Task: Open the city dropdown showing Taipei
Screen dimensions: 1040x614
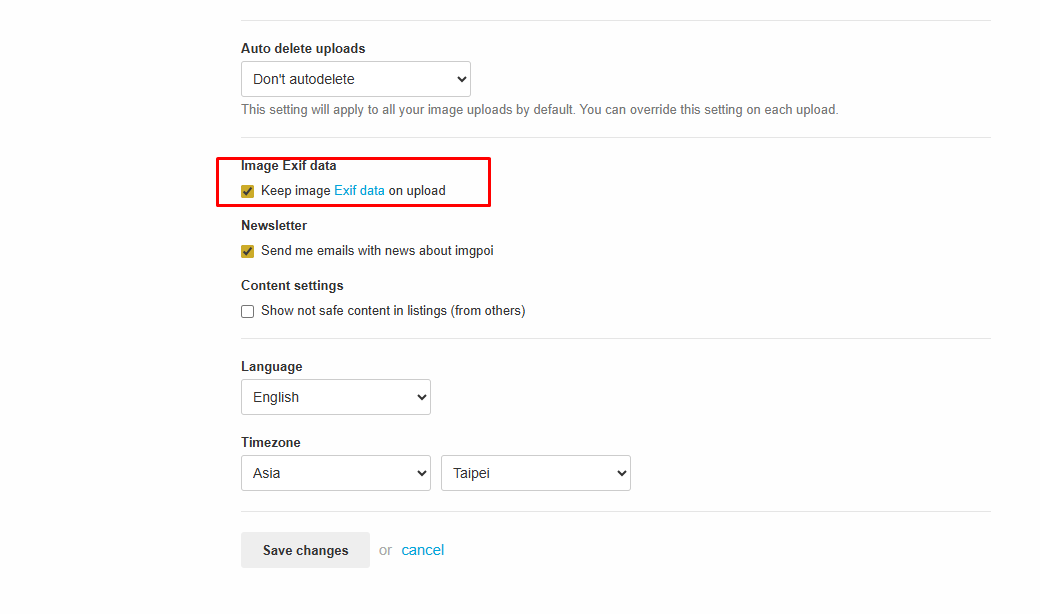Action: tap(535, 473)
